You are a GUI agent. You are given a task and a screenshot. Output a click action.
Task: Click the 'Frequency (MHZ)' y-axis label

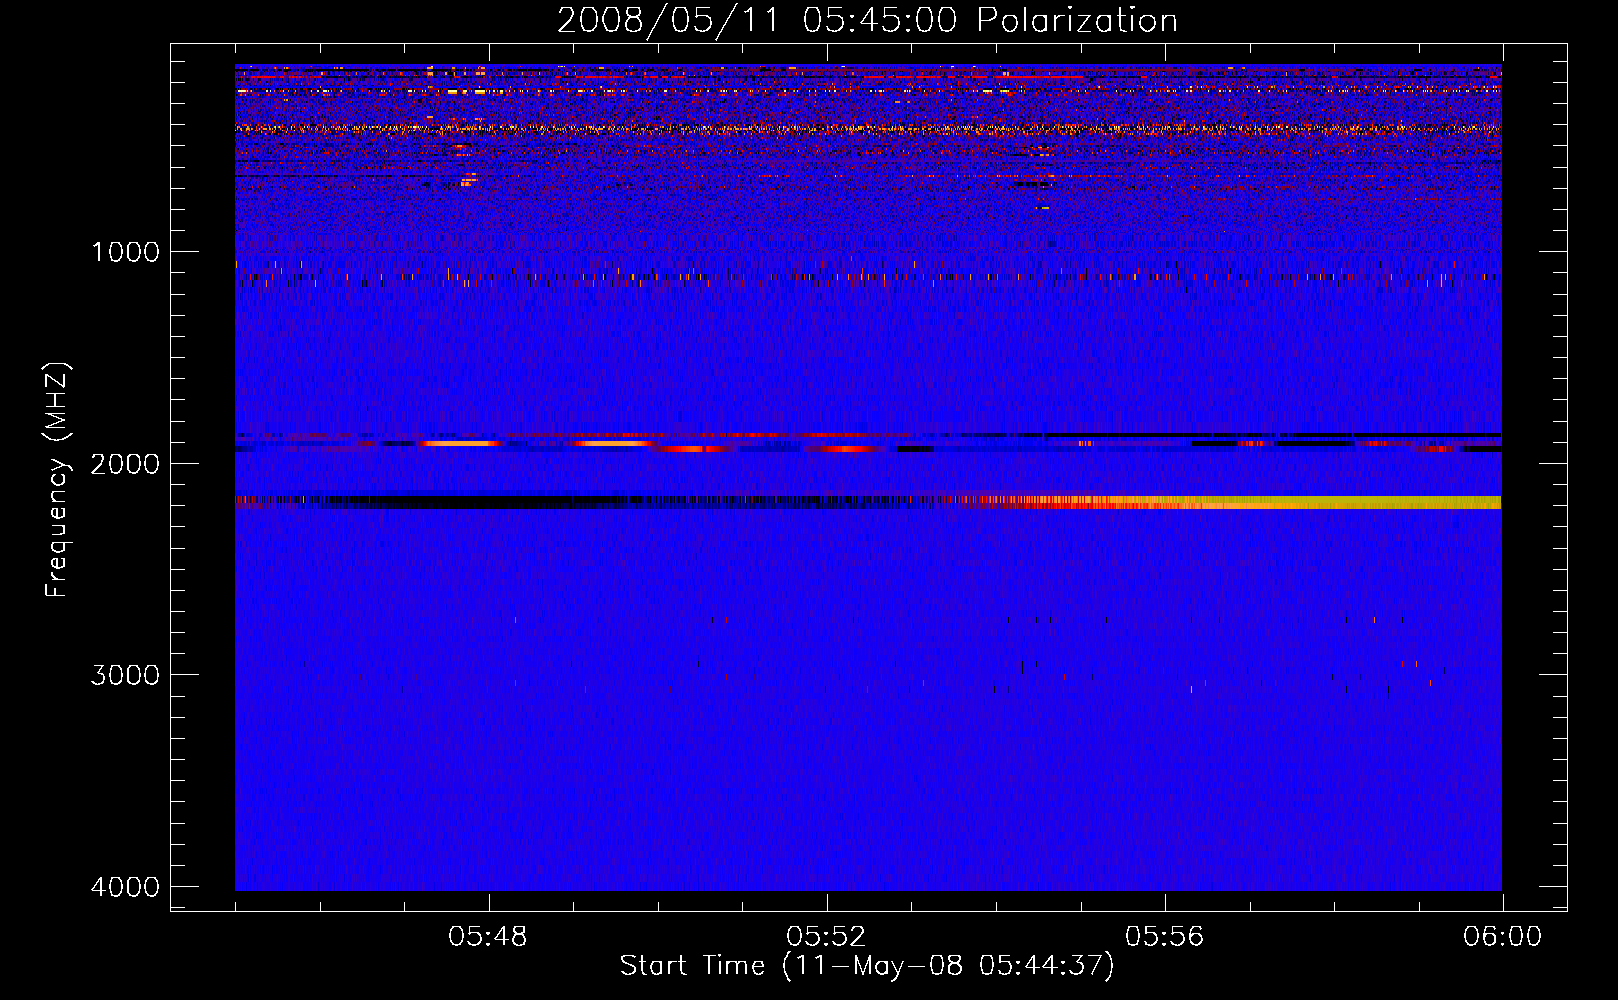click(58, 481)
